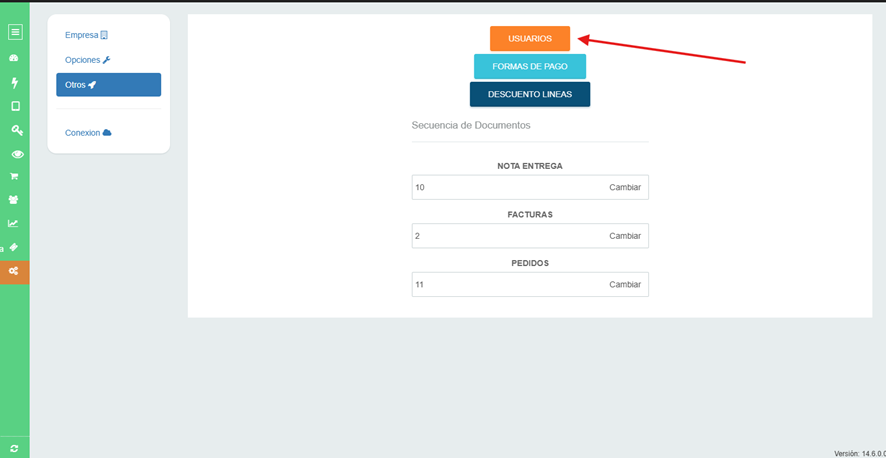The width and height of the screenshot is (886, 458).
Task: Click the PEDIDOS label
Action: pos(530,263)
